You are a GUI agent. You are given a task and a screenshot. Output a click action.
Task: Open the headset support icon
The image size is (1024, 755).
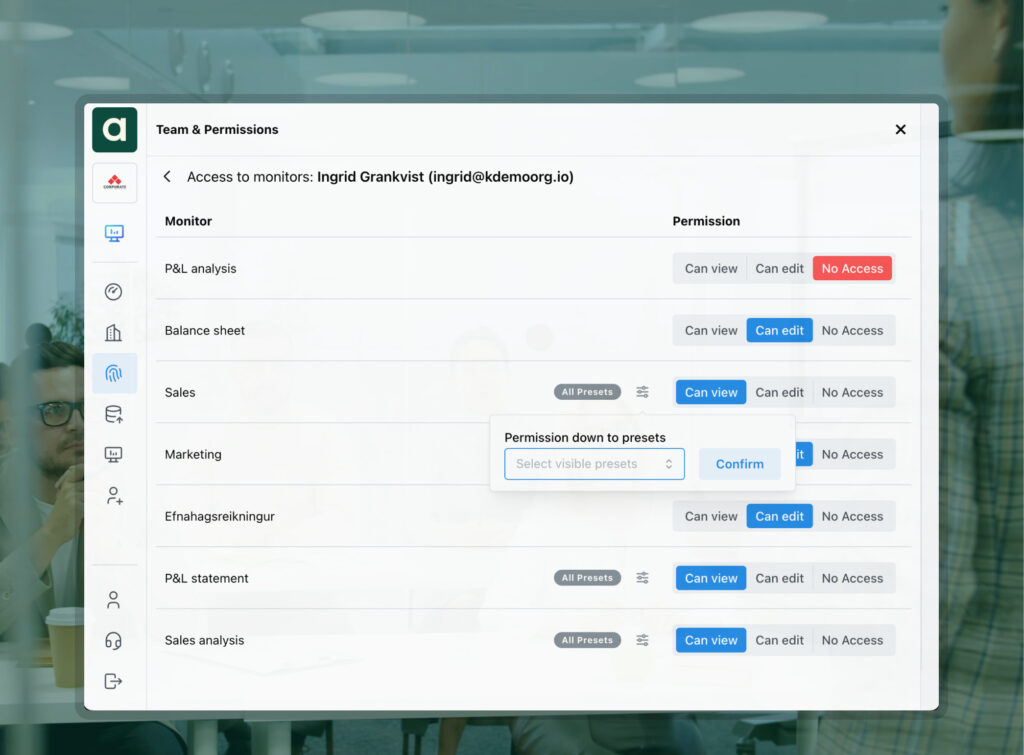pyautogui.click(x=114, y=641)
